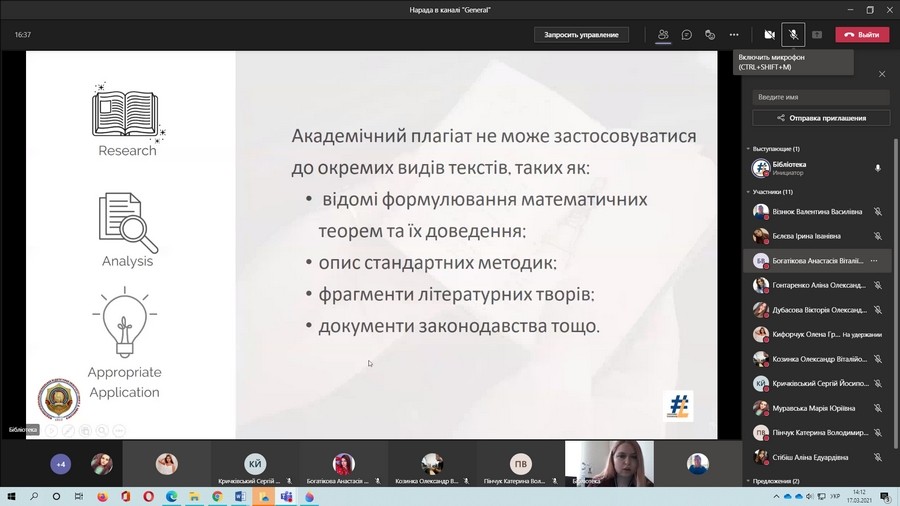
Task: Close the participants side panel
Action: coord(881,74)
